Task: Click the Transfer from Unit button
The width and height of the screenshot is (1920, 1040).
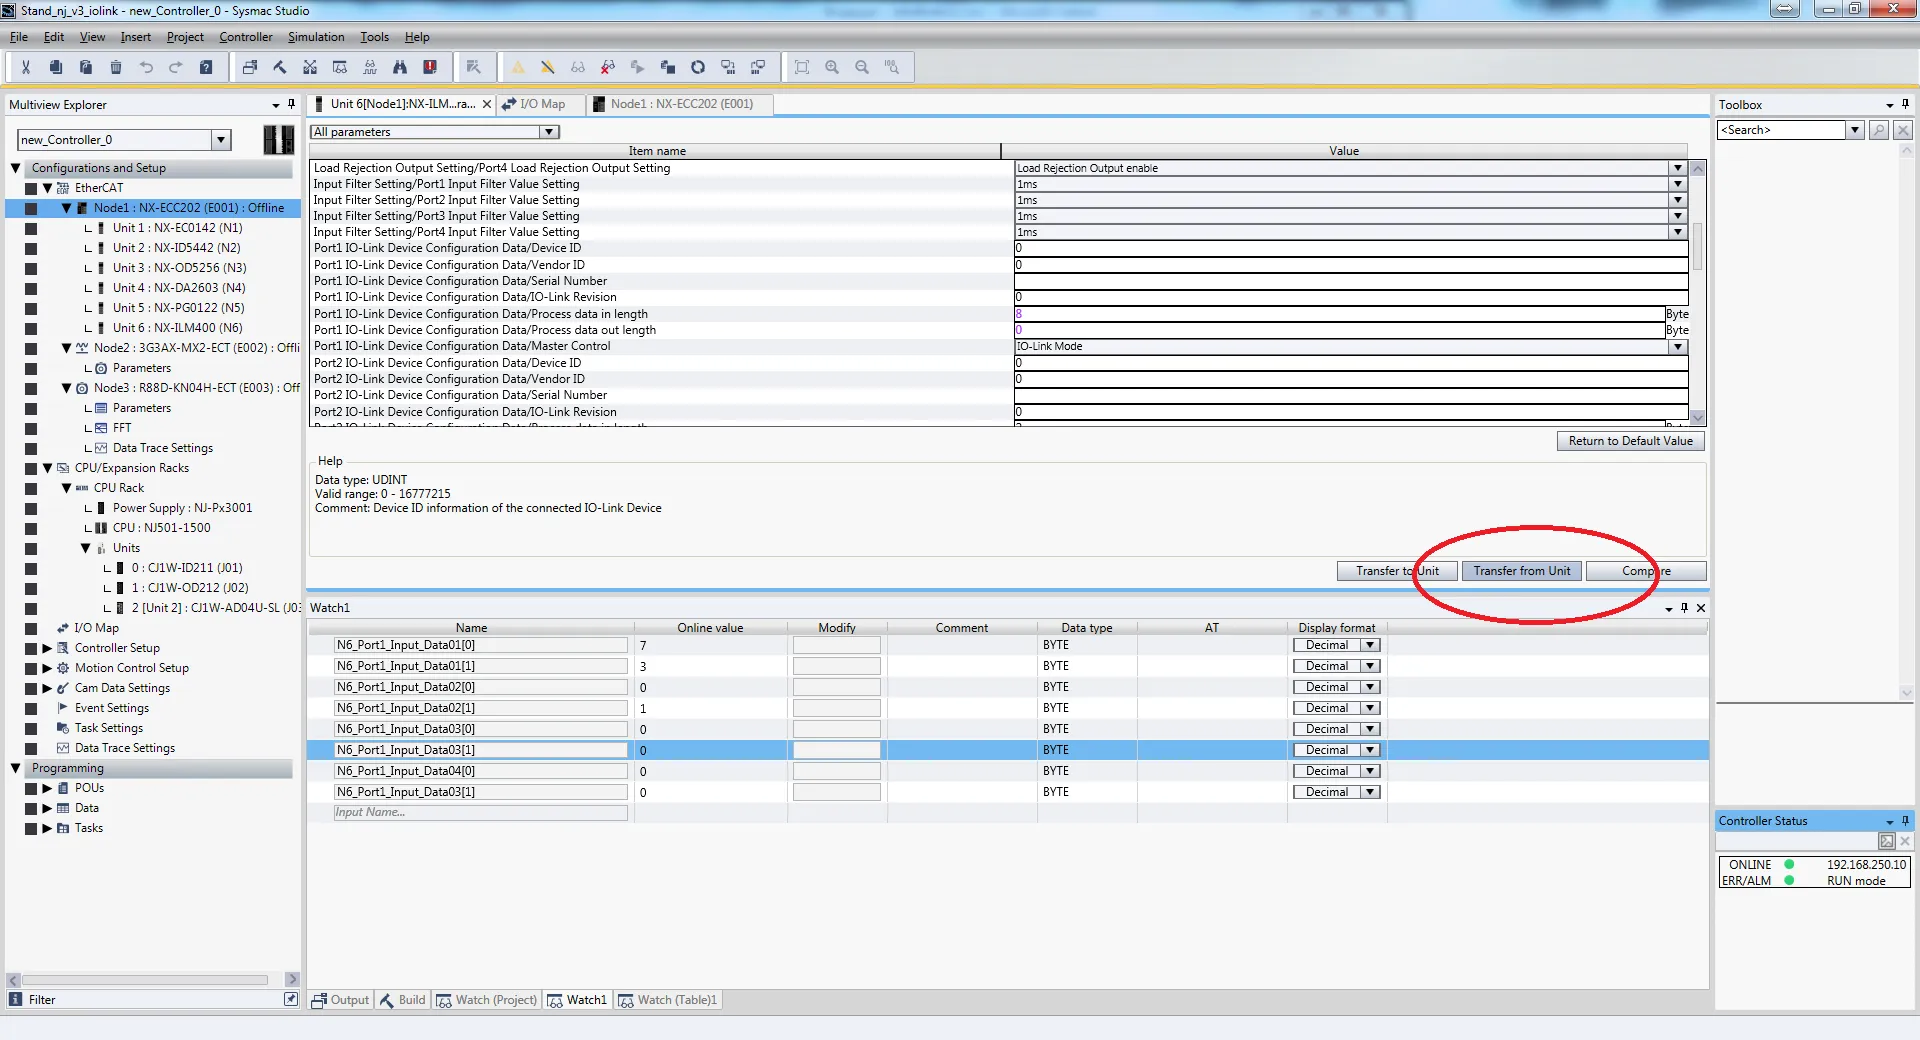Action: [1521, 571]
